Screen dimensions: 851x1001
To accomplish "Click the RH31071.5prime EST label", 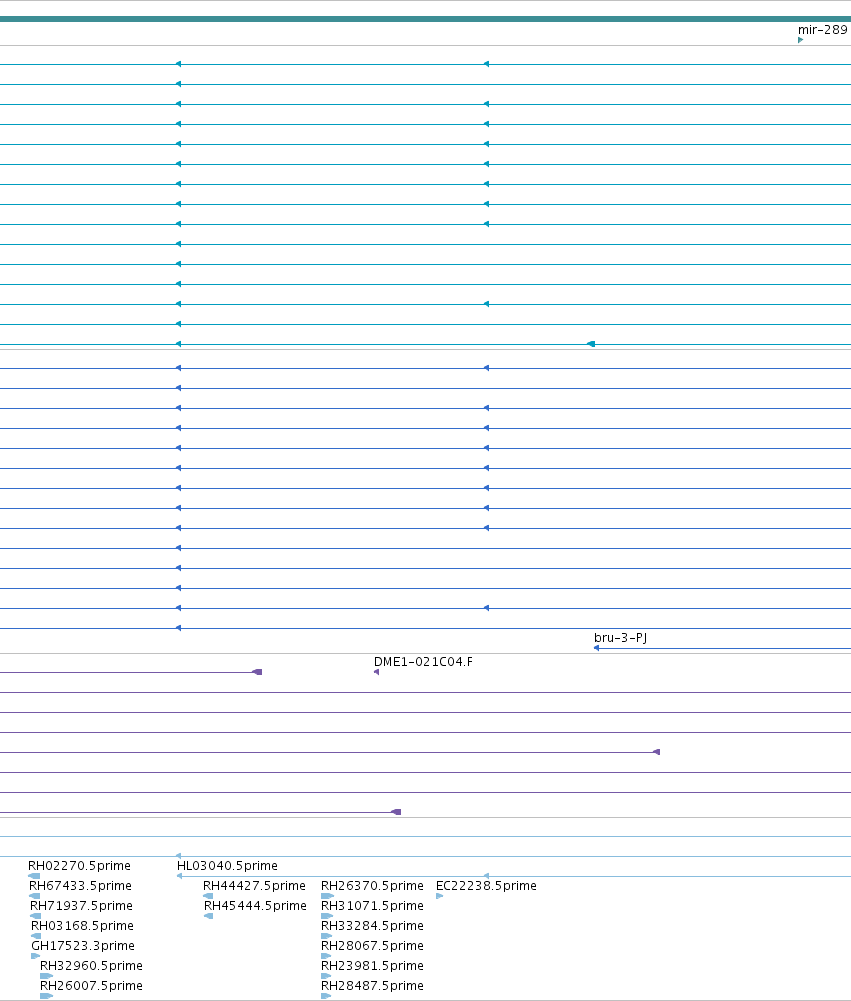I will click(372, 906).
